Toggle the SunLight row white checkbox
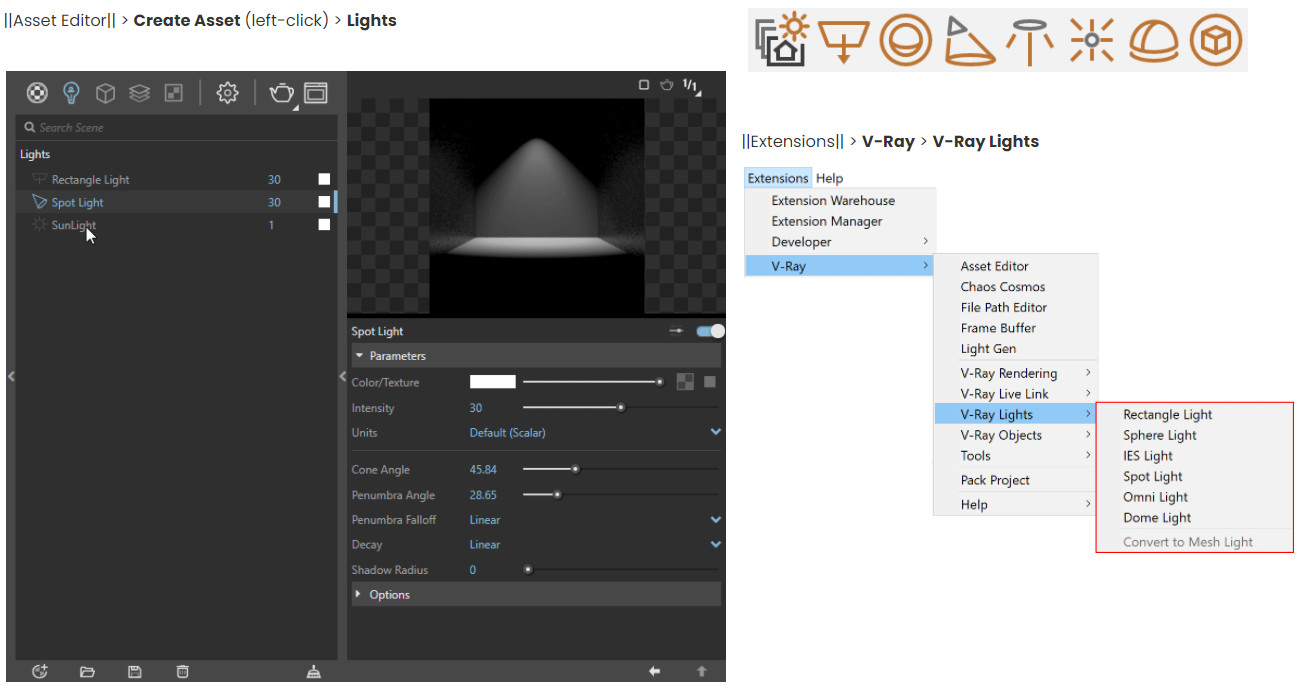This screenshot has height=696, width=1311. pyautogui.click(x=324, y=225)
